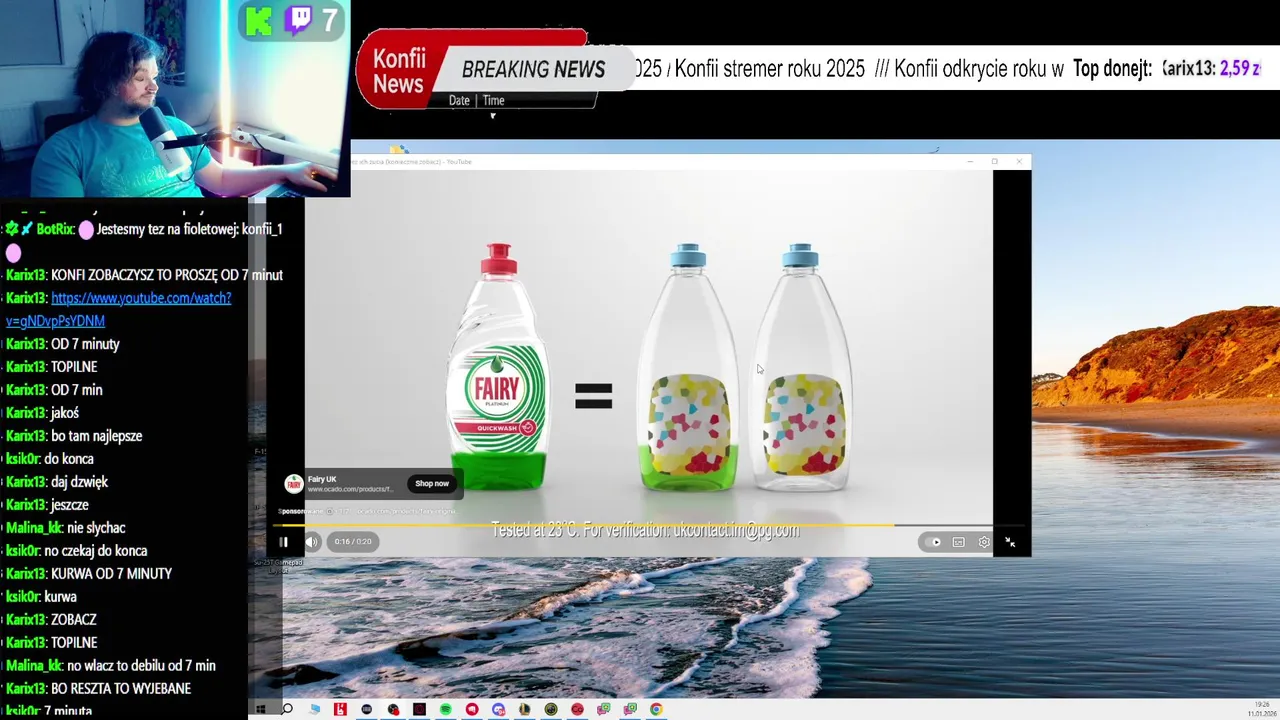Open Google Chrome from the taskbar
1280x720 pixels.
[x=656, y=709]
